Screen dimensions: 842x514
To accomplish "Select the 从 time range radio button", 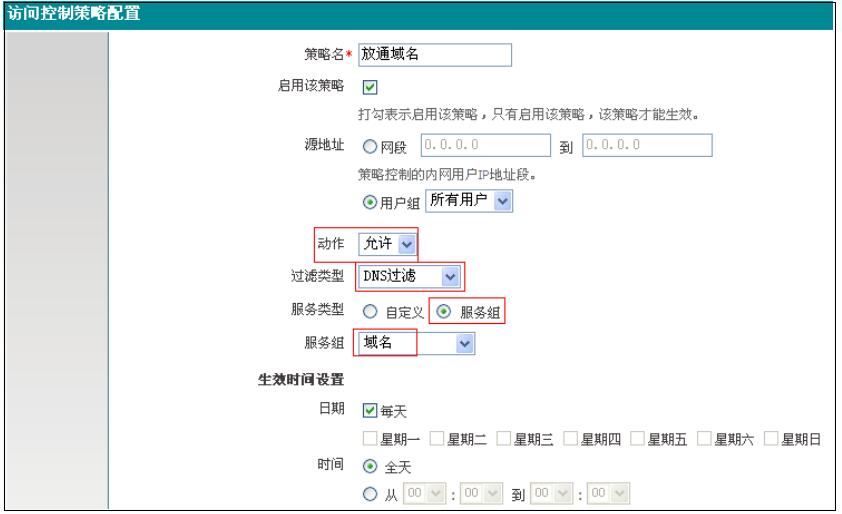I will pos(368,494).
